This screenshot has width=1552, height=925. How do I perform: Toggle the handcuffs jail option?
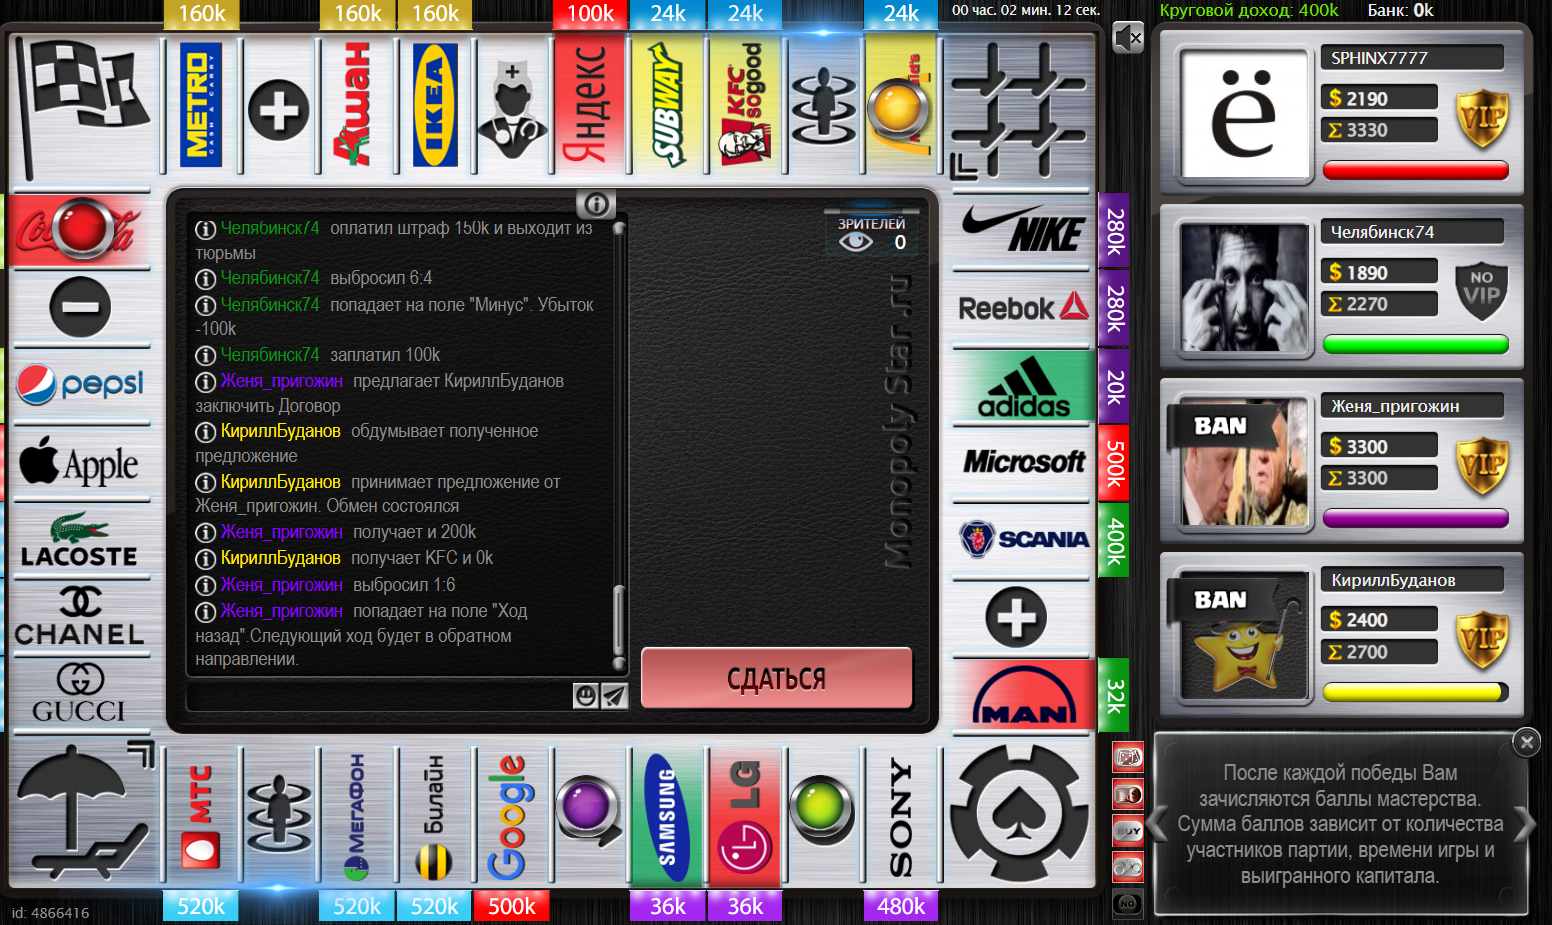tap(1128, 866)
